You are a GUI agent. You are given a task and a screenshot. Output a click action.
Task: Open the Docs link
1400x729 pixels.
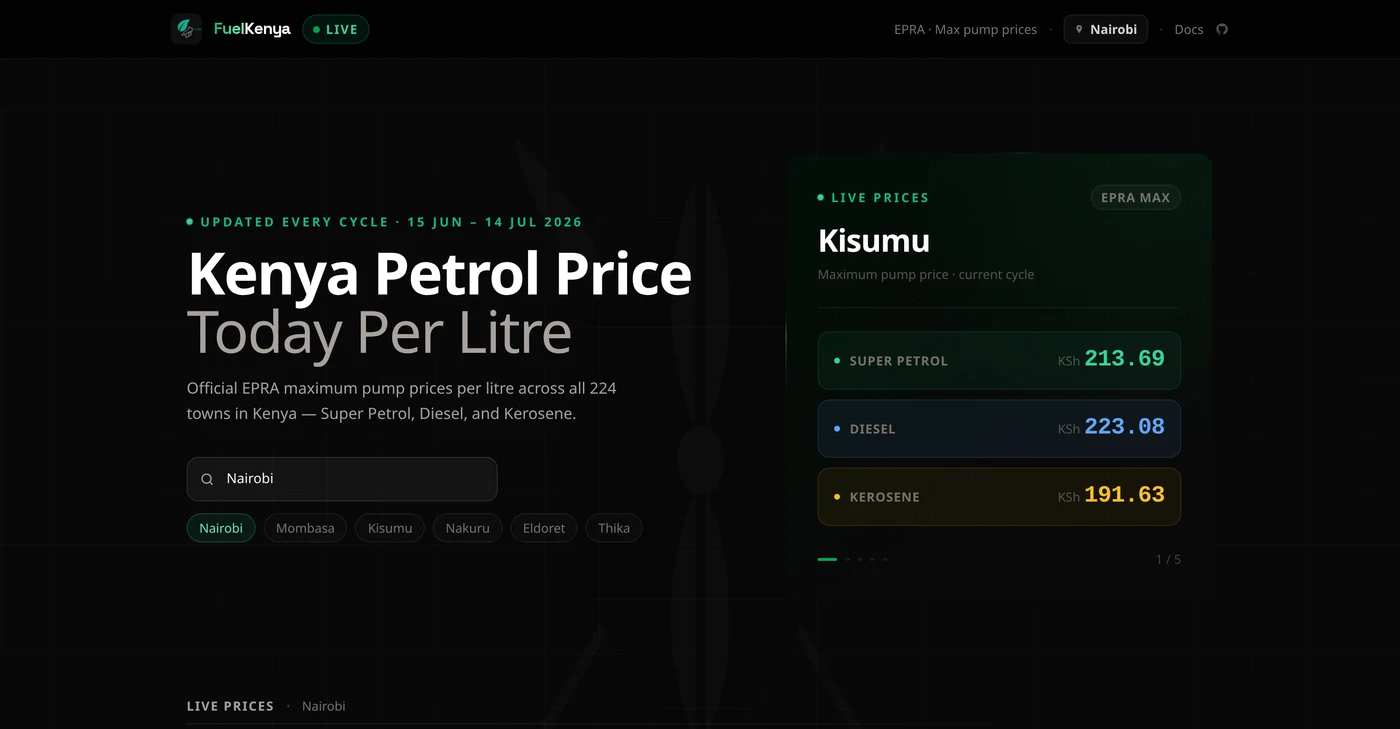tap(1188, 29)
